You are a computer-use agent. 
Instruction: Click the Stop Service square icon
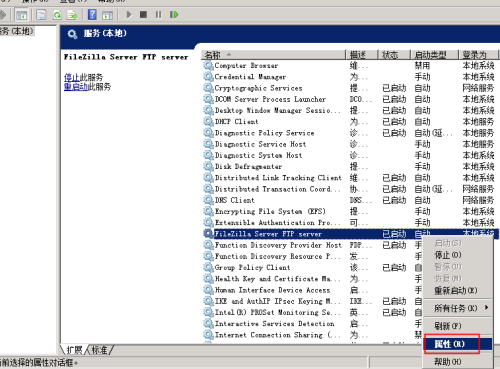click(143, 15)
